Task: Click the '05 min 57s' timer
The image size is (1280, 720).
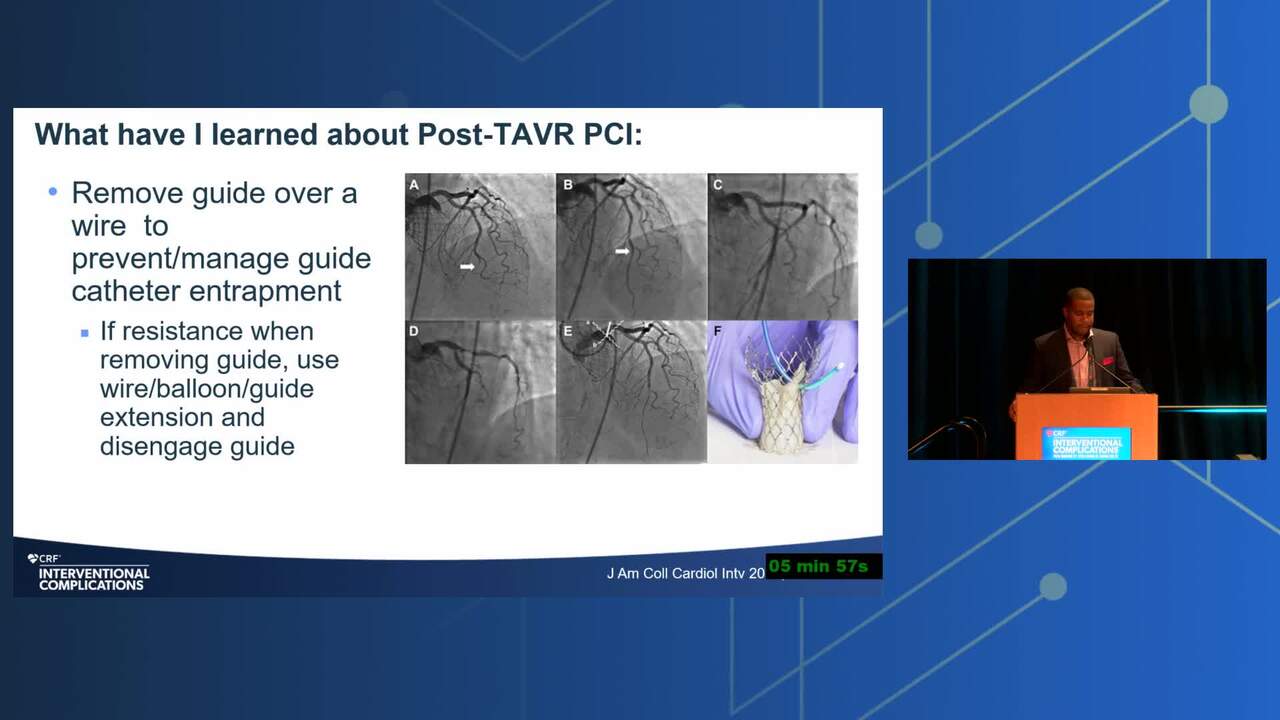Action: (x=824, y=566)
